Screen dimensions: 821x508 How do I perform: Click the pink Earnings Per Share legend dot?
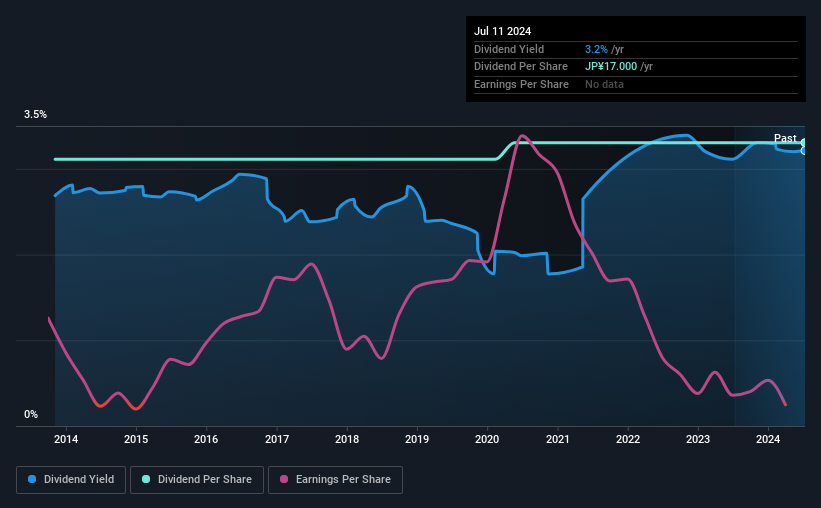(x=284, y=479)
